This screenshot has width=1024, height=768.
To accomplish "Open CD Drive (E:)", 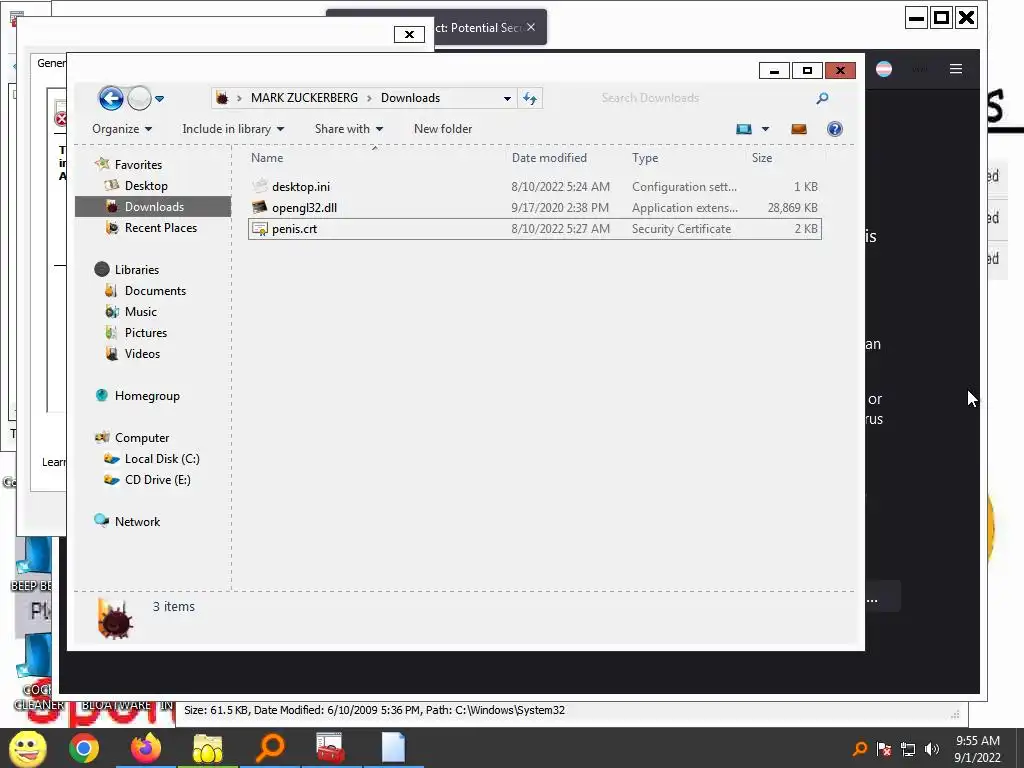I will point(157,479).
